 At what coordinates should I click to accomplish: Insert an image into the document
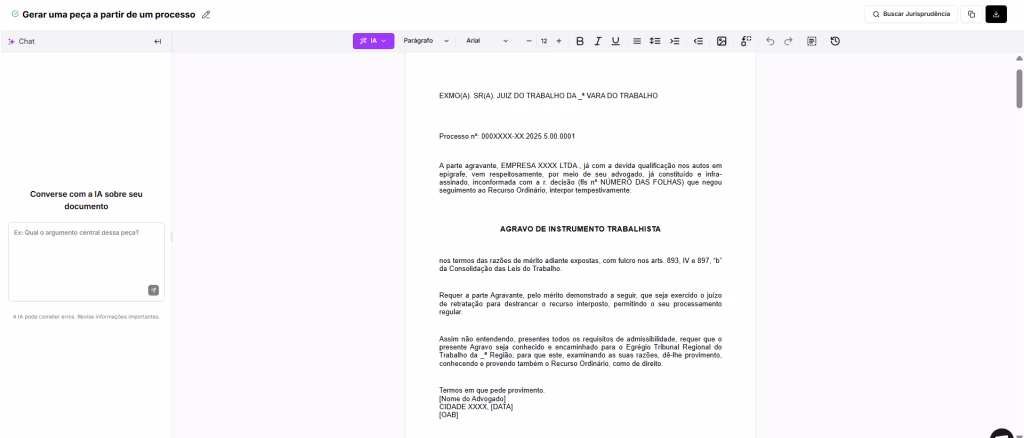[x=722, y=41]
